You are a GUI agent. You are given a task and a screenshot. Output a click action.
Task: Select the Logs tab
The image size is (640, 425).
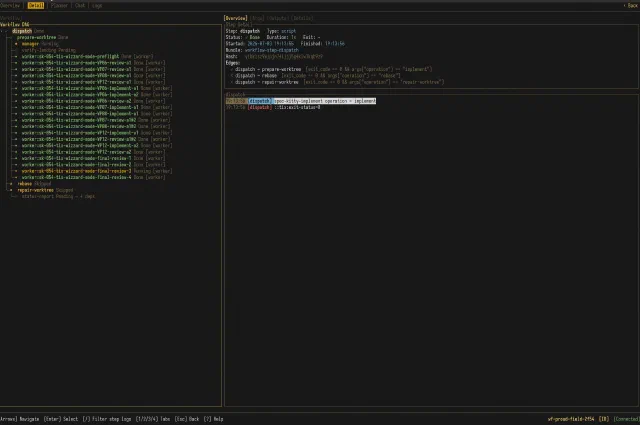[x=97, y=6]
